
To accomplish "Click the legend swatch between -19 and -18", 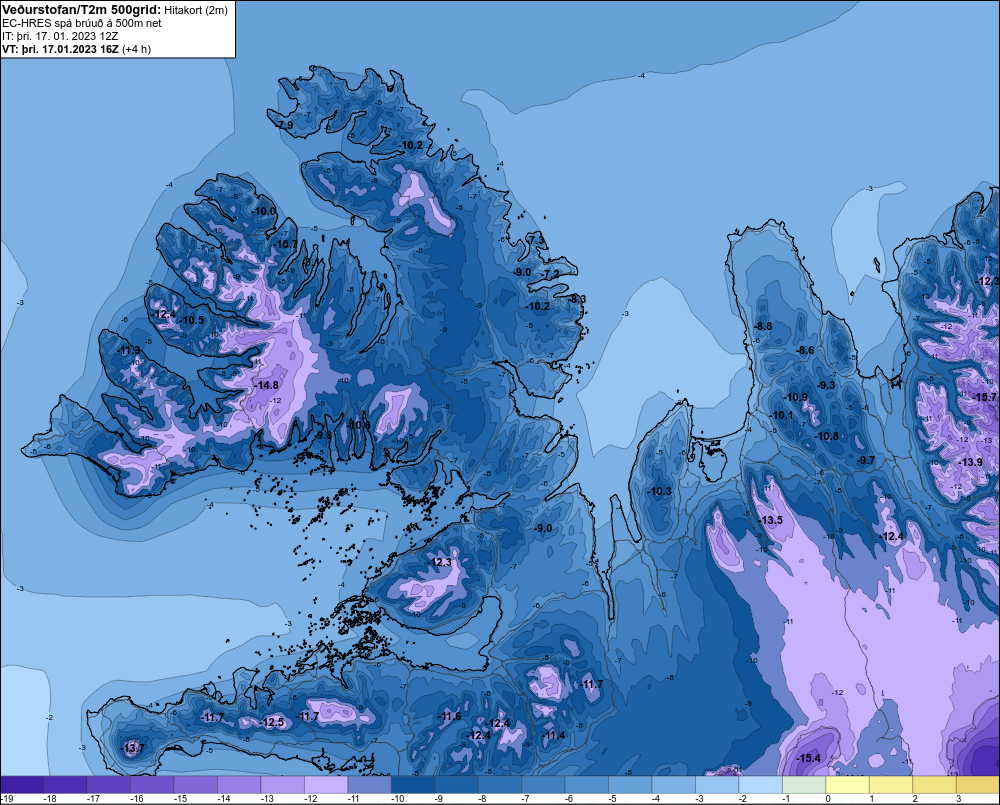I will coord(23,785).
